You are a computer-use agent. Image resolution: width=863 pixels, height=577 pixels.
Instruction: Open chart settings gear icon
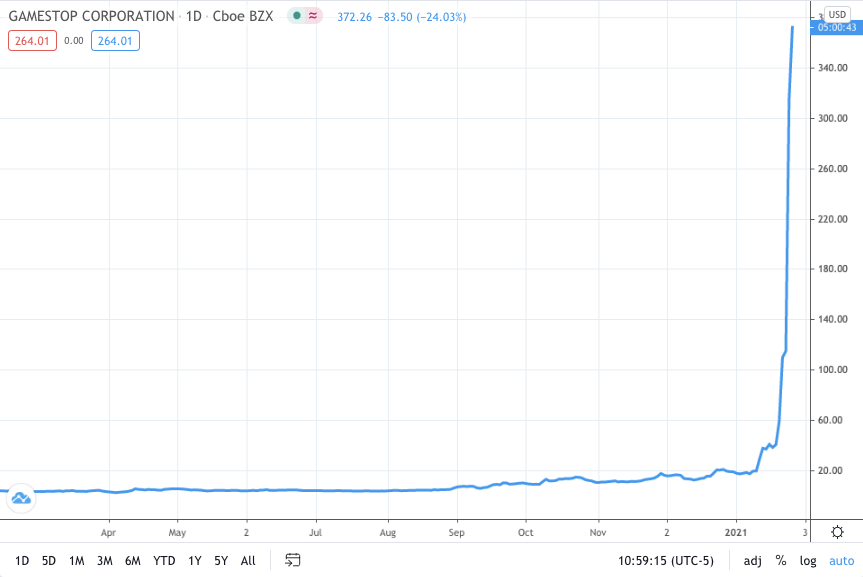[x=837, y=532]
